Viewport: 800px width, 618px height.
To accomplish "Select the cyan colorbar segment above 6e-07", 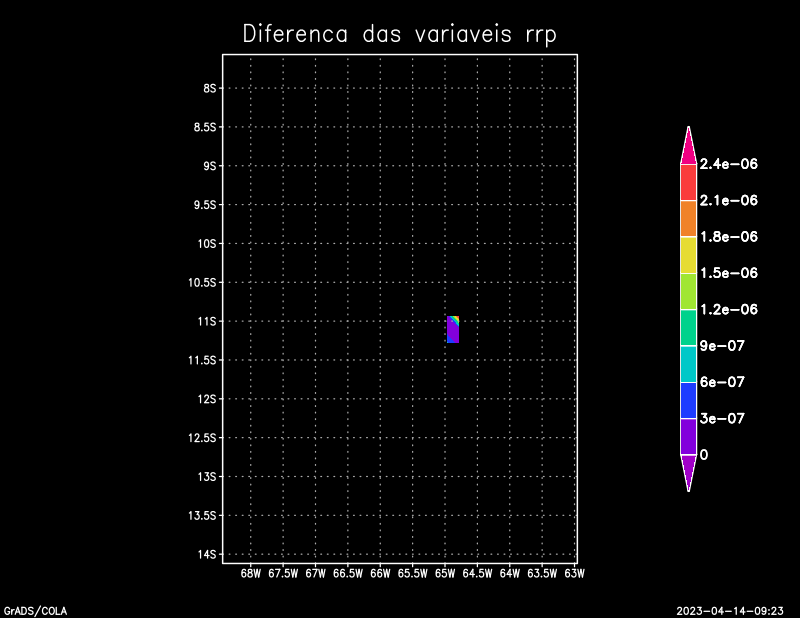I will (x=688, y=364).
